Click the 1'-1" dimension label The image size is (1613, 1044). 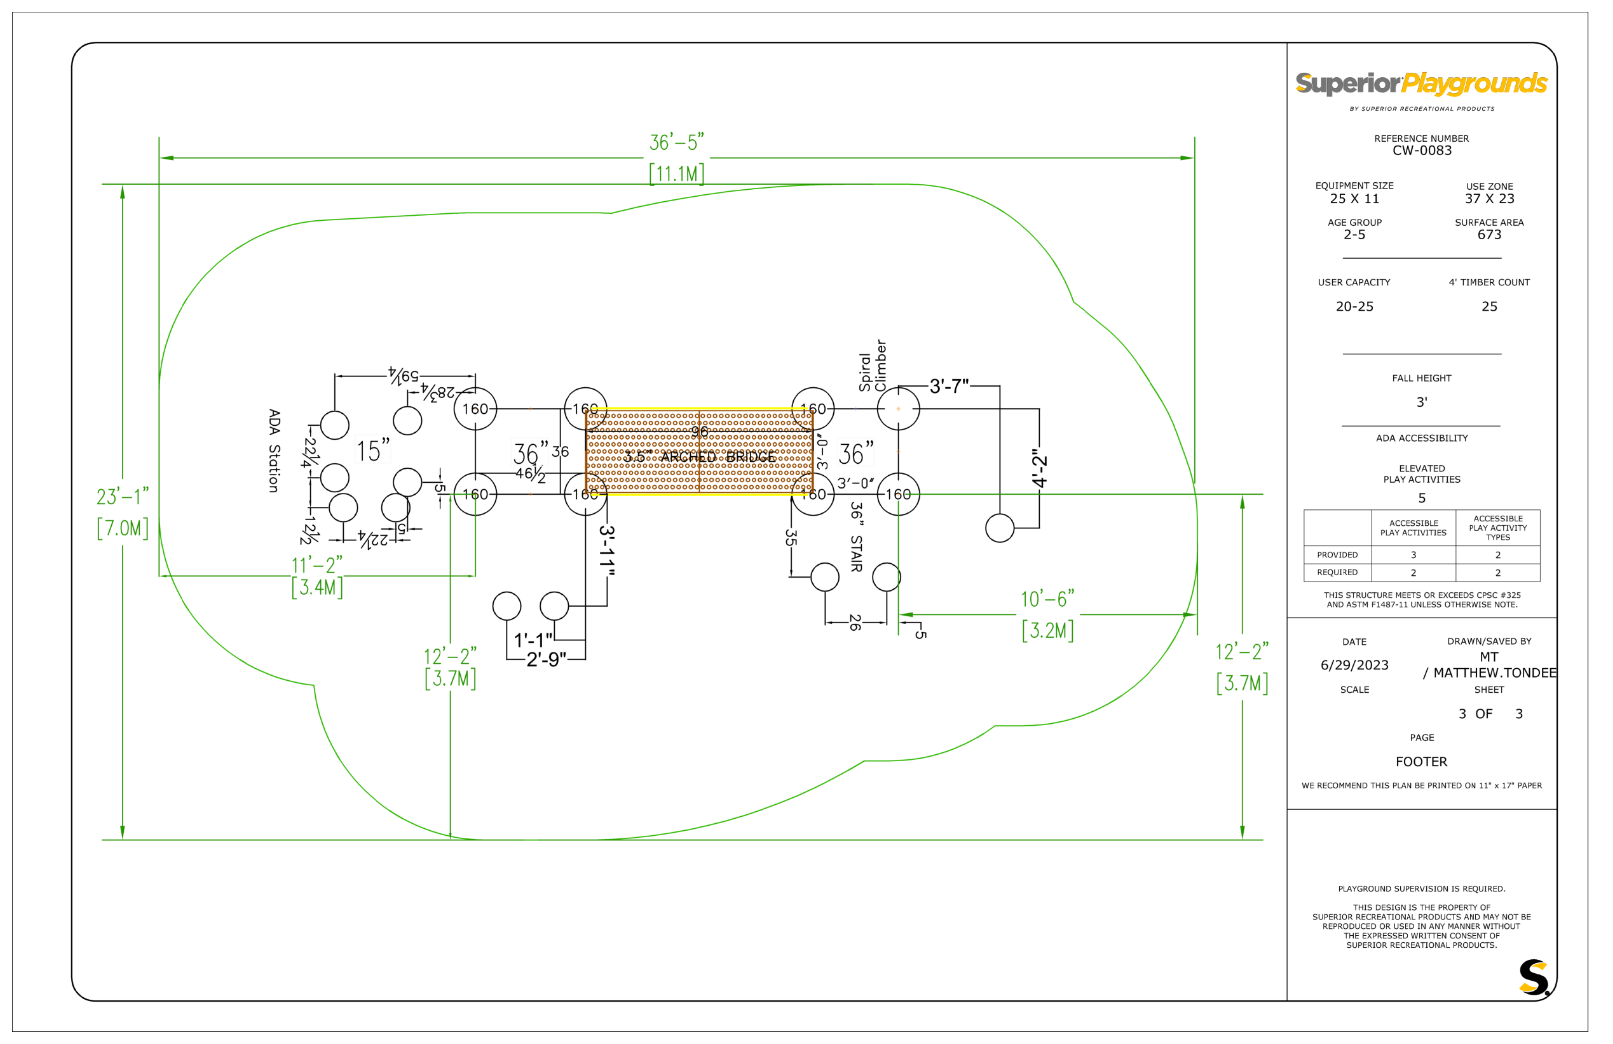pyautogui.click(x=533, y=640)
